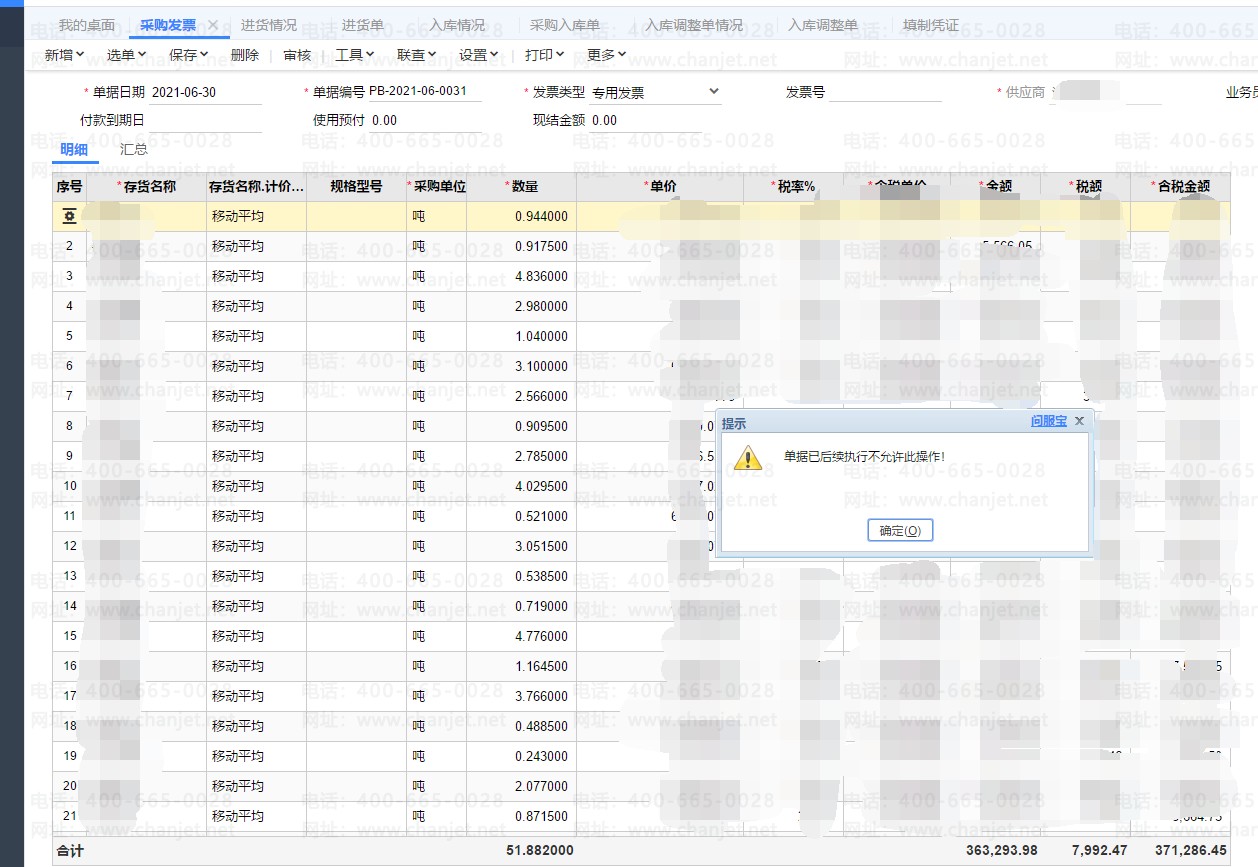Close the 采购发票 tab
1258x867 pixels.
[x=213, y=25]
